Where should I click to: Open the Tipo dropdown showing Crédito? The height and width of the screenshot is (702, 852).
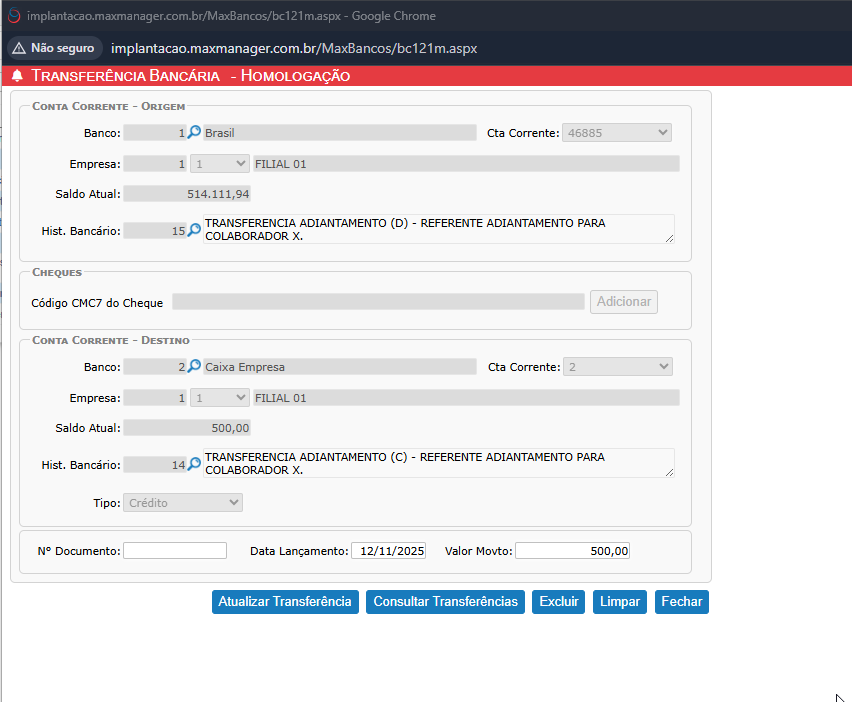183,502
